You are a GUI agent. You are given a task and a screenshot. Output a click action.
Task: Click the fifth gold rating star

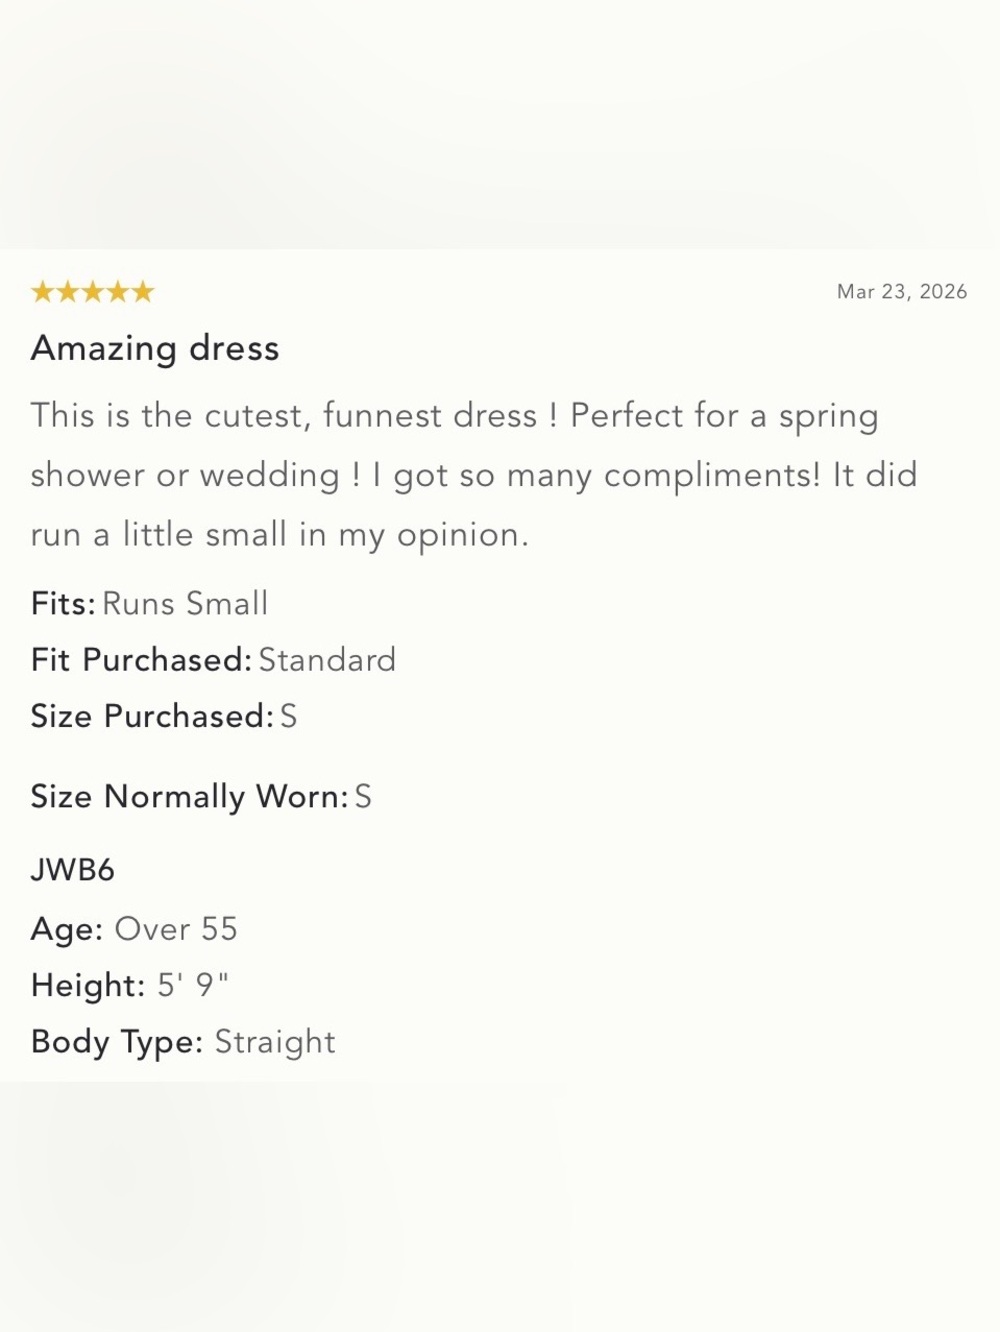click(x=143, y=292)
